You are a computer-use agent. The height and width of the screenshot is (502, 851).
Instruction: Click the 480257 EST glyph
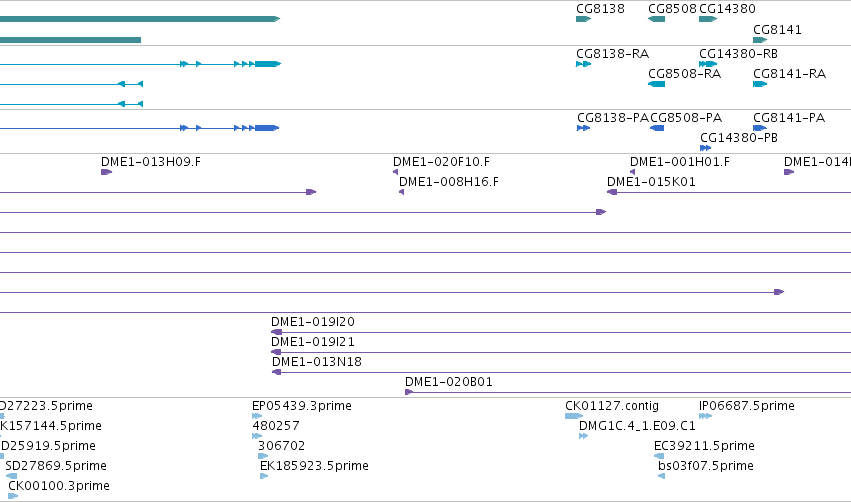tap(257, 436)
